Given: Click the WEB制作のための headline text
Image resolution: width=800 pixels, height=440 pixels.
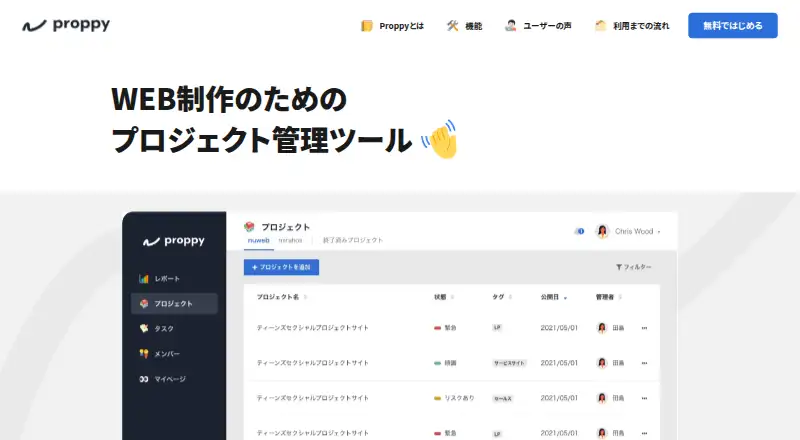Looking at the screenshot, I should click(229, 99).
